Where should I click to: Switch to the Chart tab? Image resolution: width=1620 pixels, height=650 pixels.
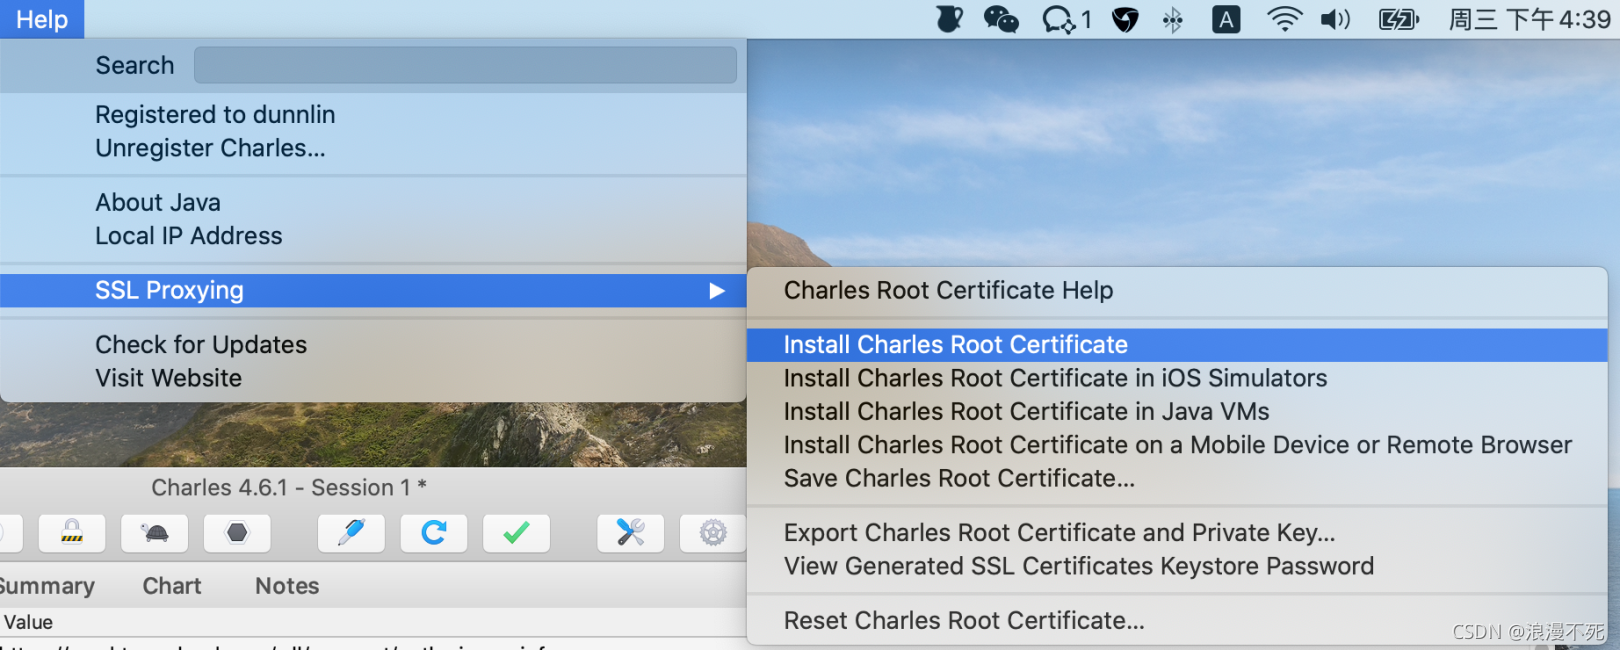pyautogui.click(x=172, y=586)
